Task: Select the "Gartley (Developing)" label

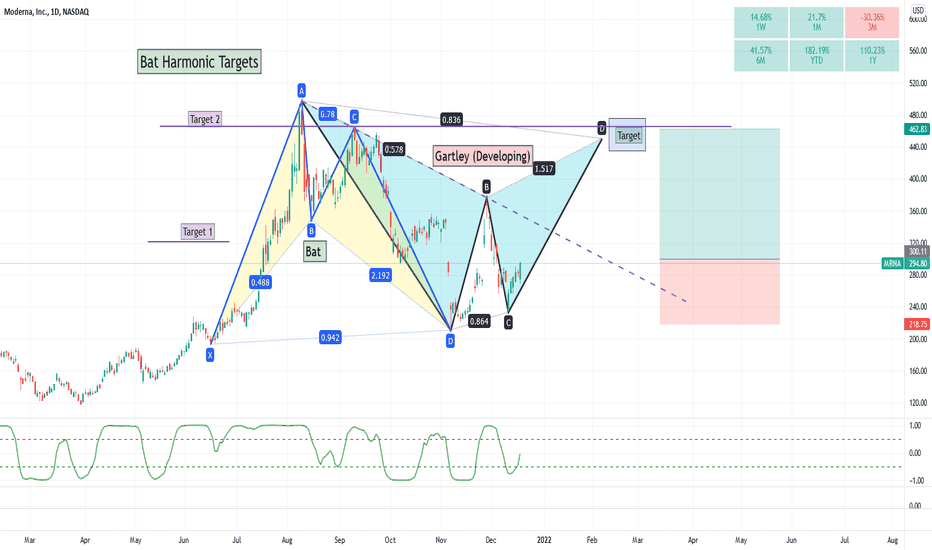Action: [483, 156]
